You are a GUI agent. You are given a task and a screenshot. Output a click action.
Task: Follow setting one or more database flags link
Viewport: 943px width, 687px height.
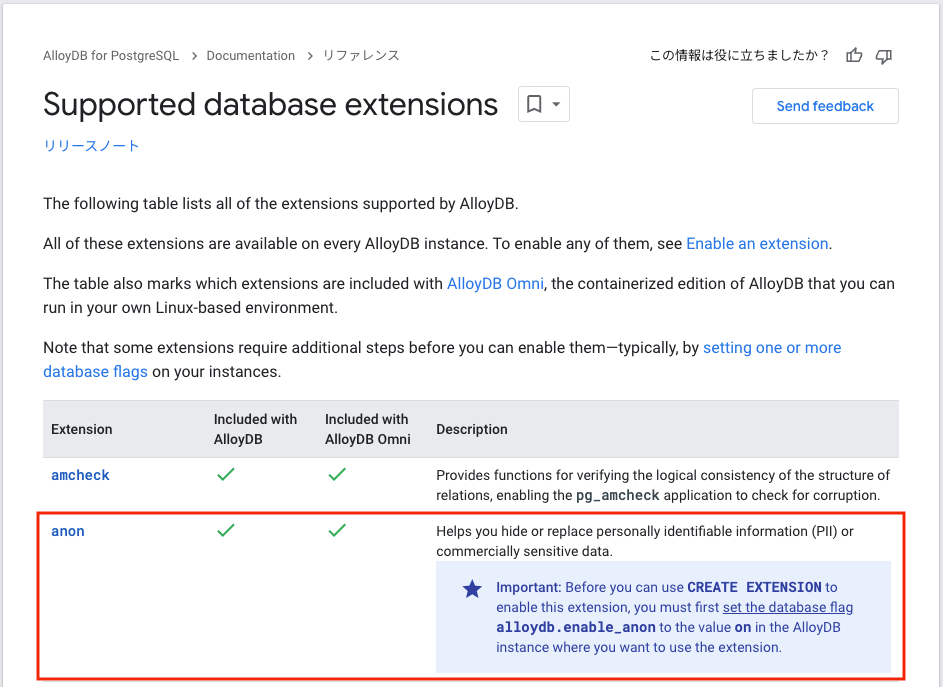pos(772,348)
